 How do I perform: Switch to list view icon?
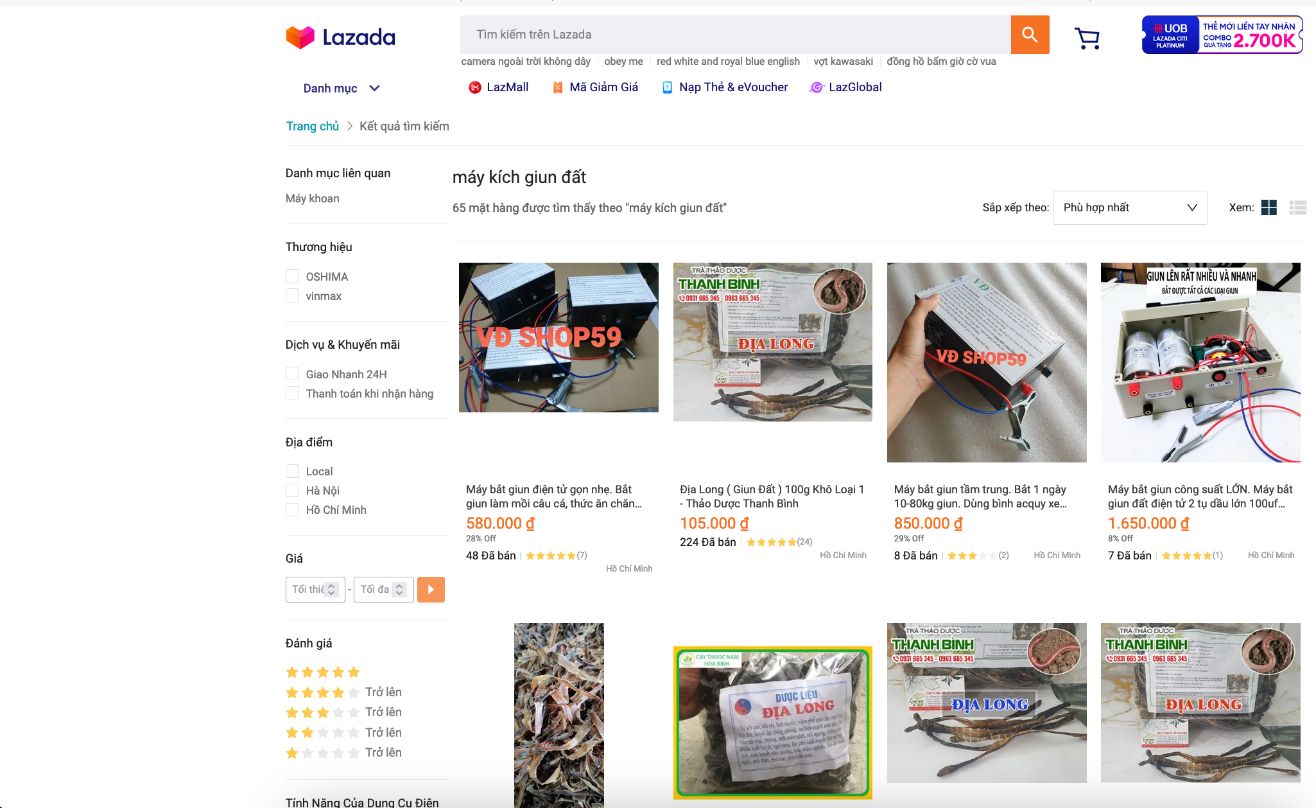coord(1298,208)
